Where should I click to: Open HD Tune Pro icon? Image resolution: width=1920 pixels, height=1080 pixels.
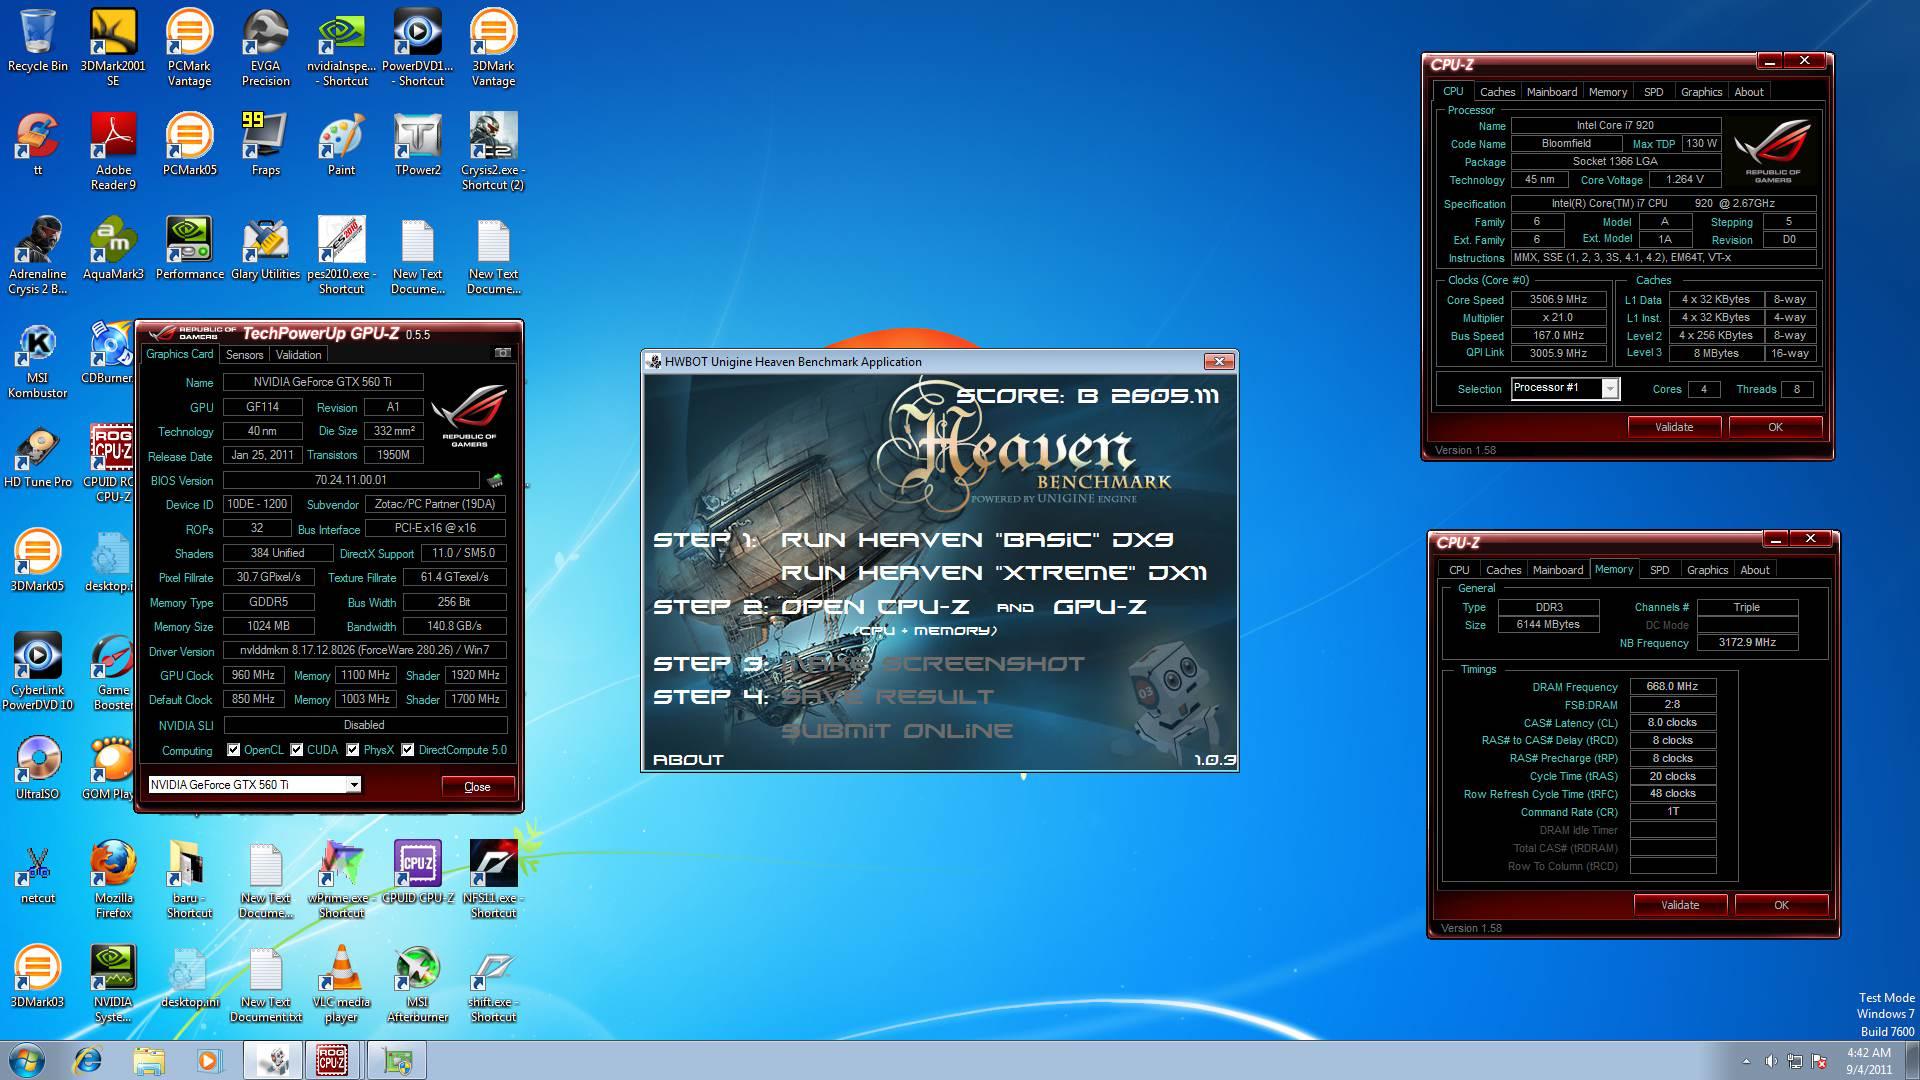click(37, 458)
